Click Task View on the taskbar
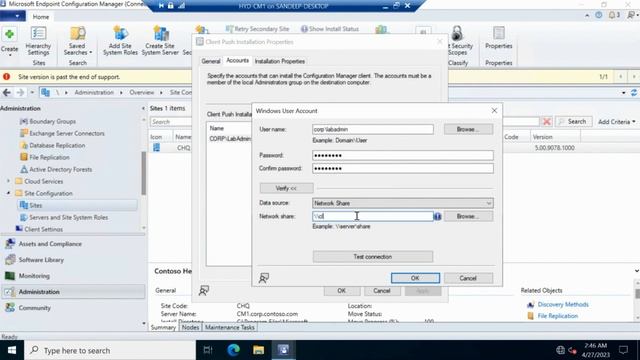Image resolution: width=640 pixels, height=360 pixels. coord(208,350)
